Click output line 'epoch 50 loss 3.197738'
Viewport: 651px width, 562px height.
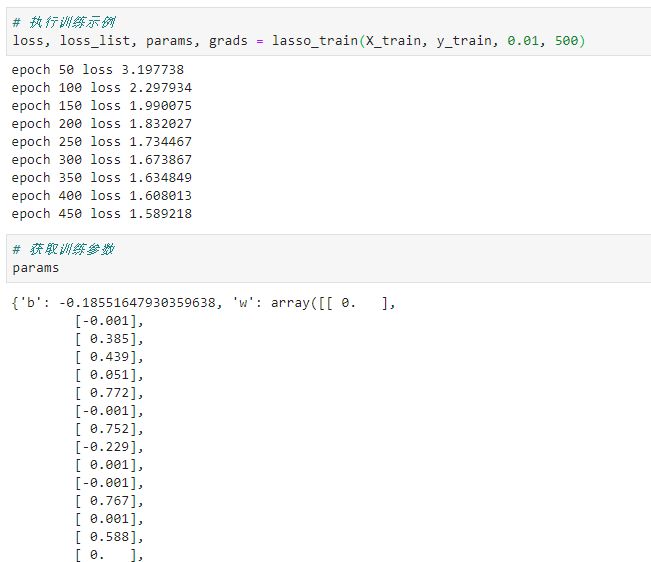click(98, 70)
